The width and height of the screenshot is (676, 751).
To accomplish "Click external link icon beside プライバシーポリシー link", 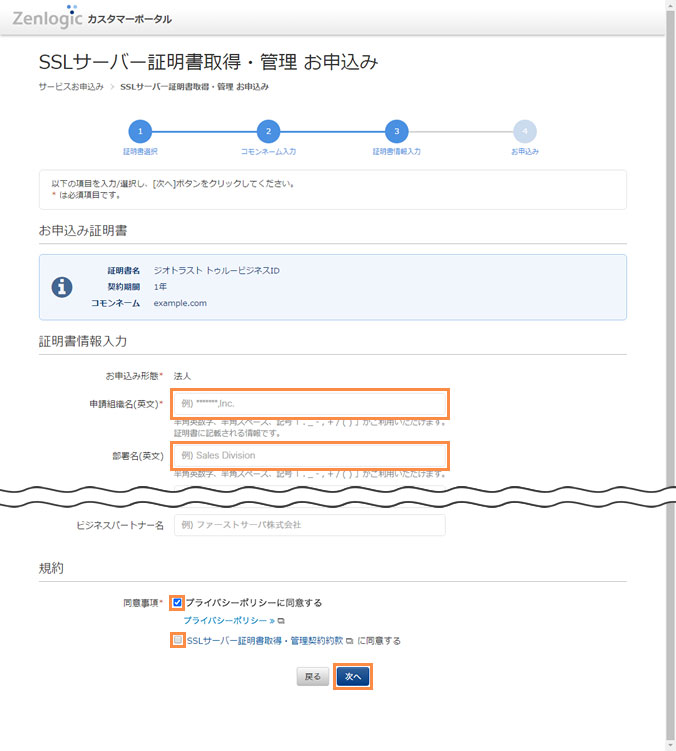I will [x=282, y=621].
